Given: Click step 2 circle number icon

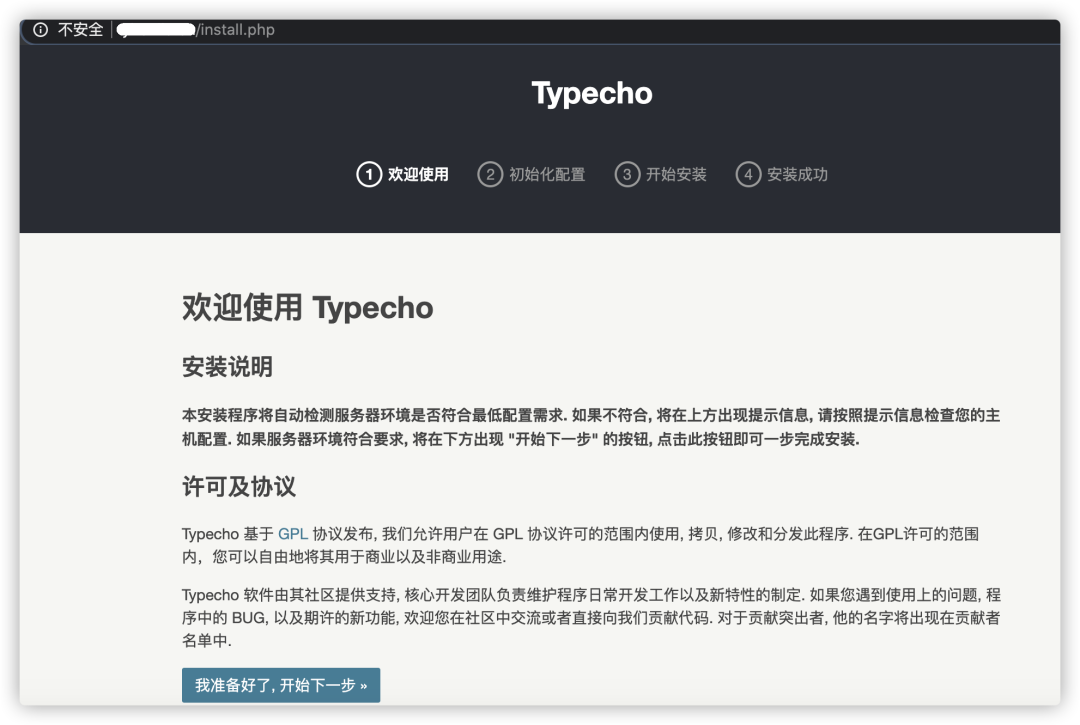Looking at the screenshot, I should [x=490, y=174].
